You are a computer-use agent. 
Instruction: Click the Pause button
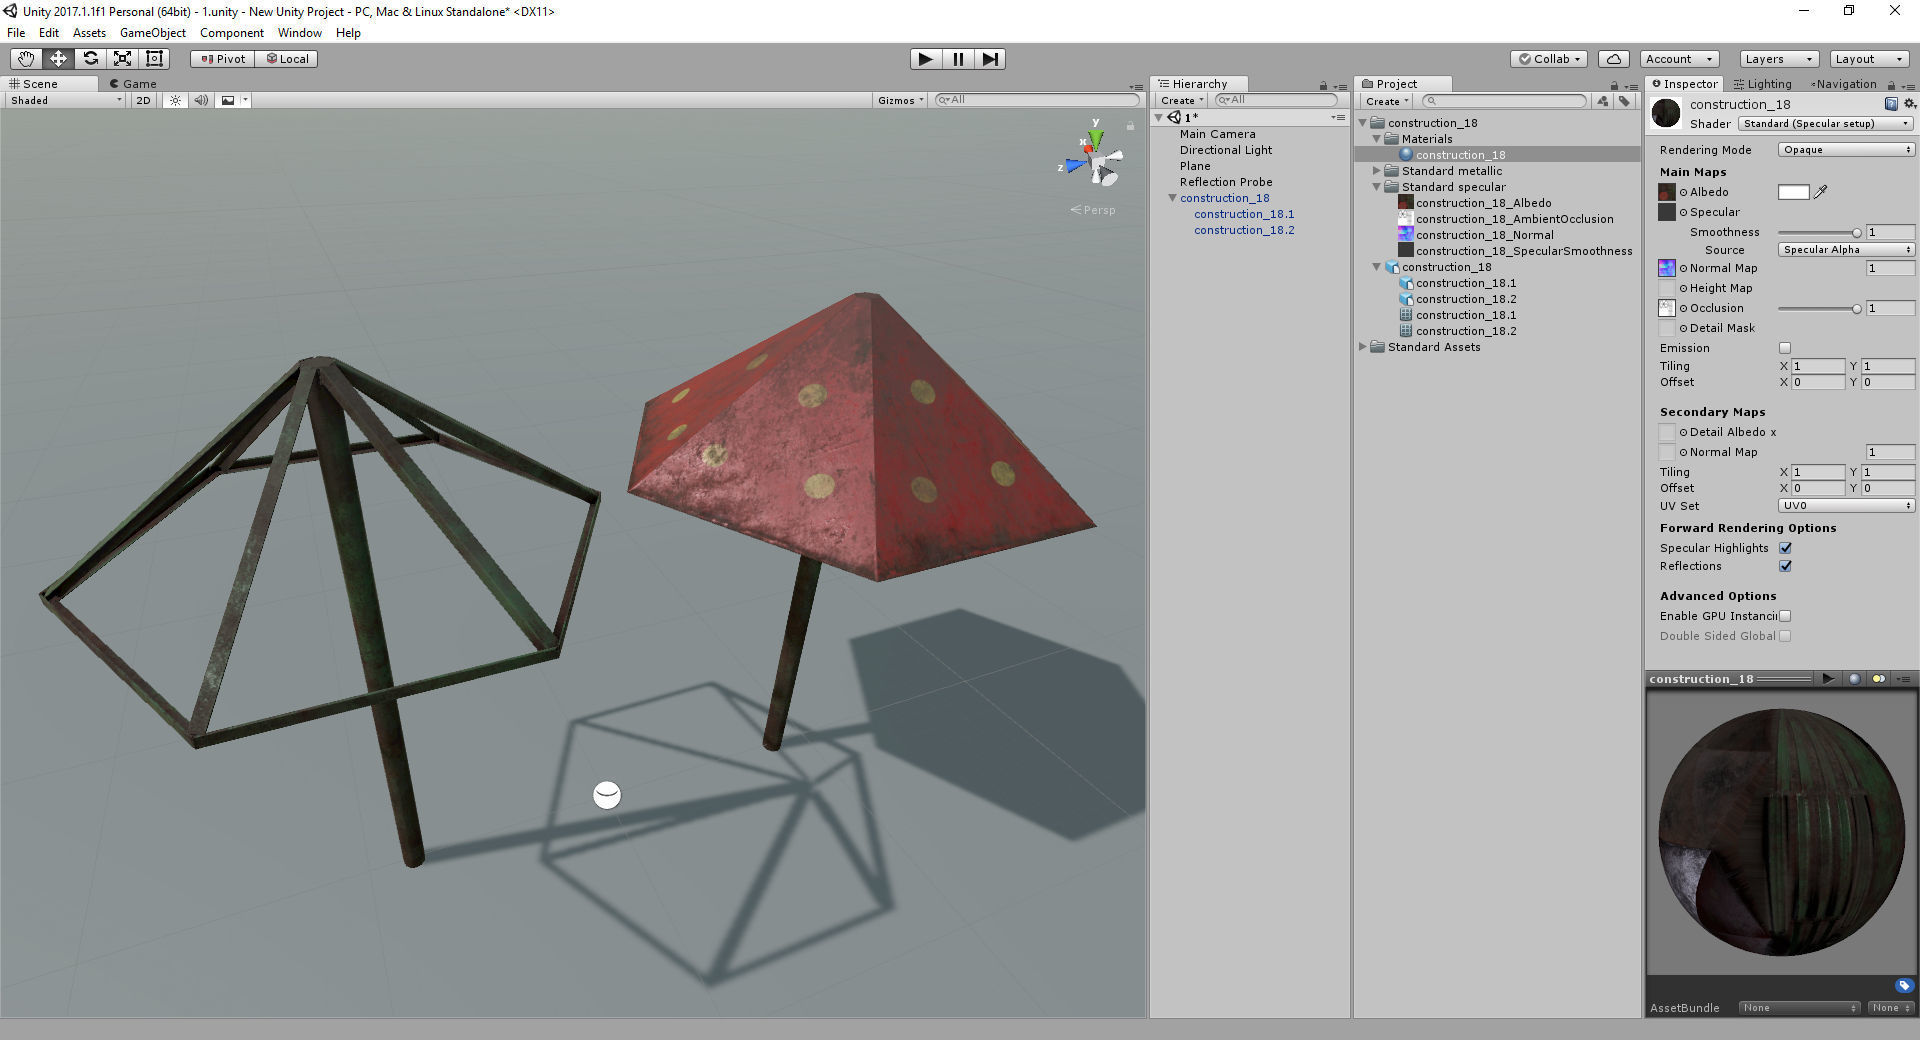pyautogui.click(x=958, y=59)
